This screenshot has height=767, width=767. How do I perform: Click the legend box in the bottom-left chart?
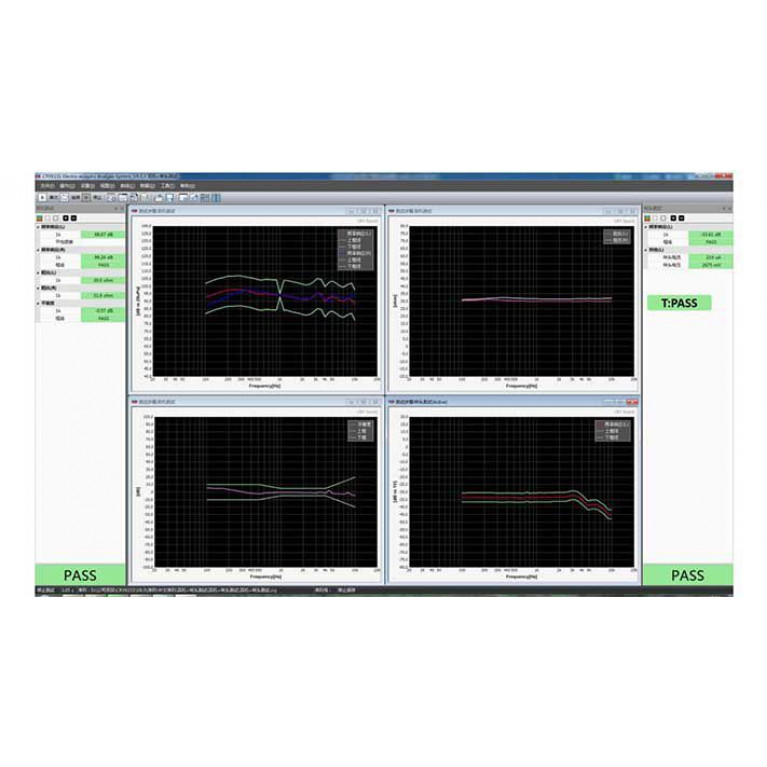[x=361, y=431]
